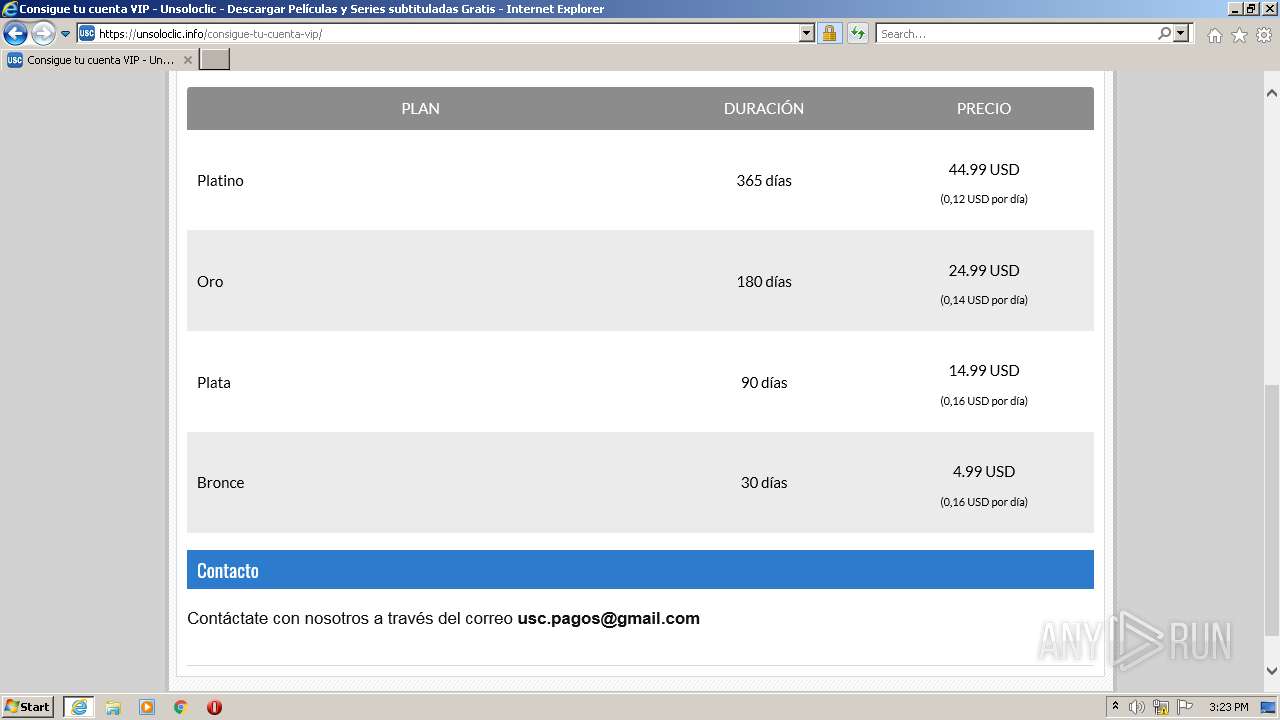The image size is (1280, 720).
Task: Expand the address bar autocomplete dropdown
Action: (x=807, y=33)
